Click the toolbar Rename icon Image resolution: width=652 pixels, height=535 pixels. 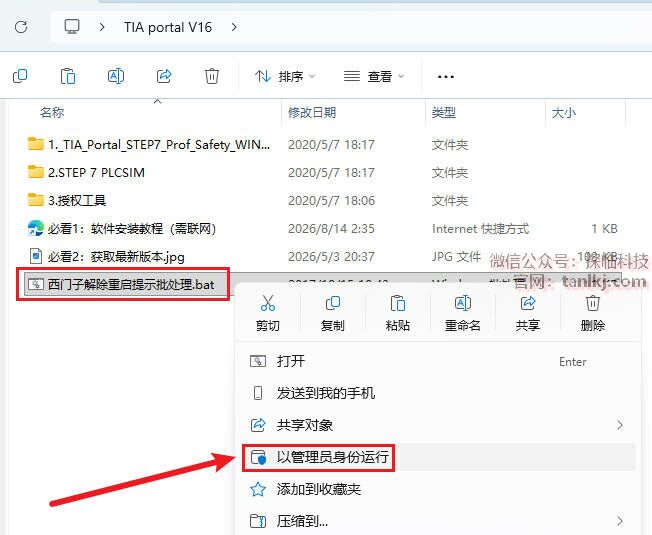[116, 76]
